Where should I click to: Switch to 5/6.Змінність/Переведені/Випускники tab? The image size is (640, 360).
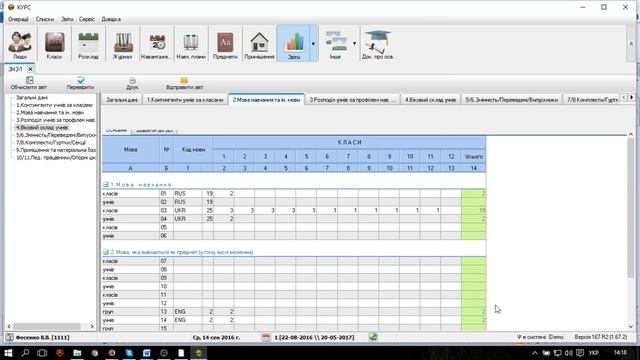pos(511,100)
